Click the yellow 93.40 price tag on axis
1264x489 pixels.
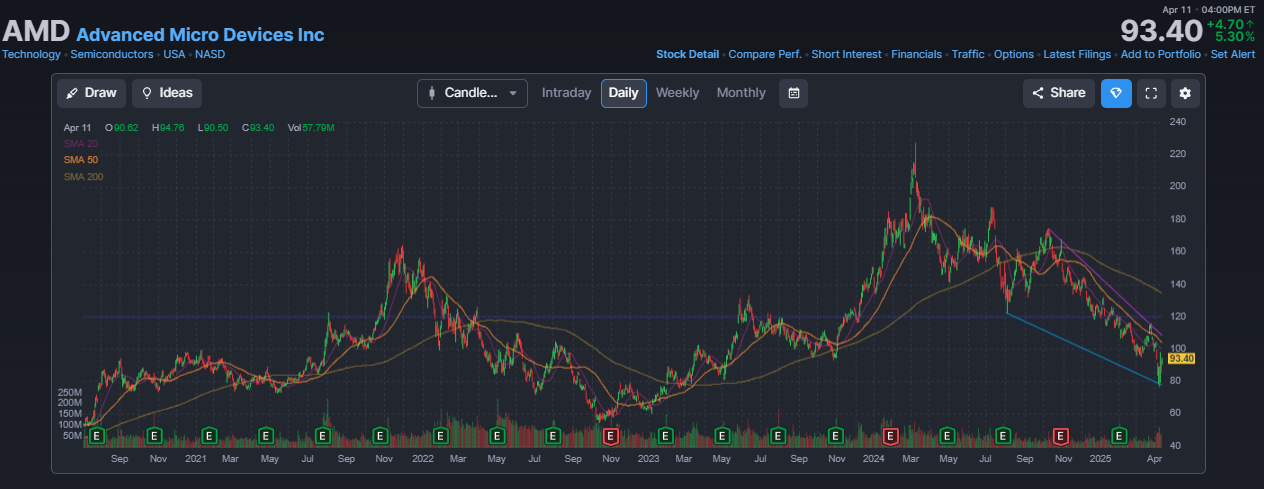coord(1181,358)
